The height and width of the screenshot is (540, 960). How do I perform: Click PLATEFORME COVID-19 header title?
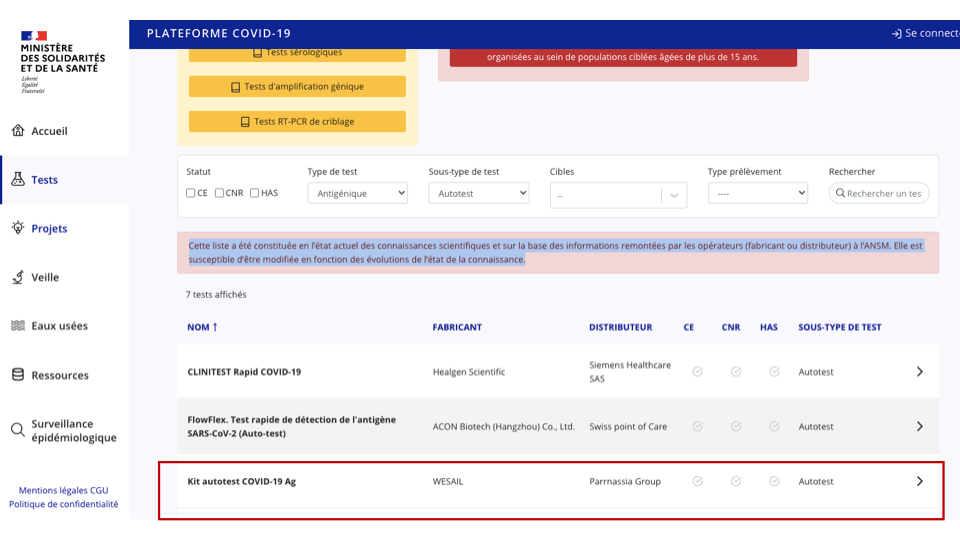[x=219, y=34]
